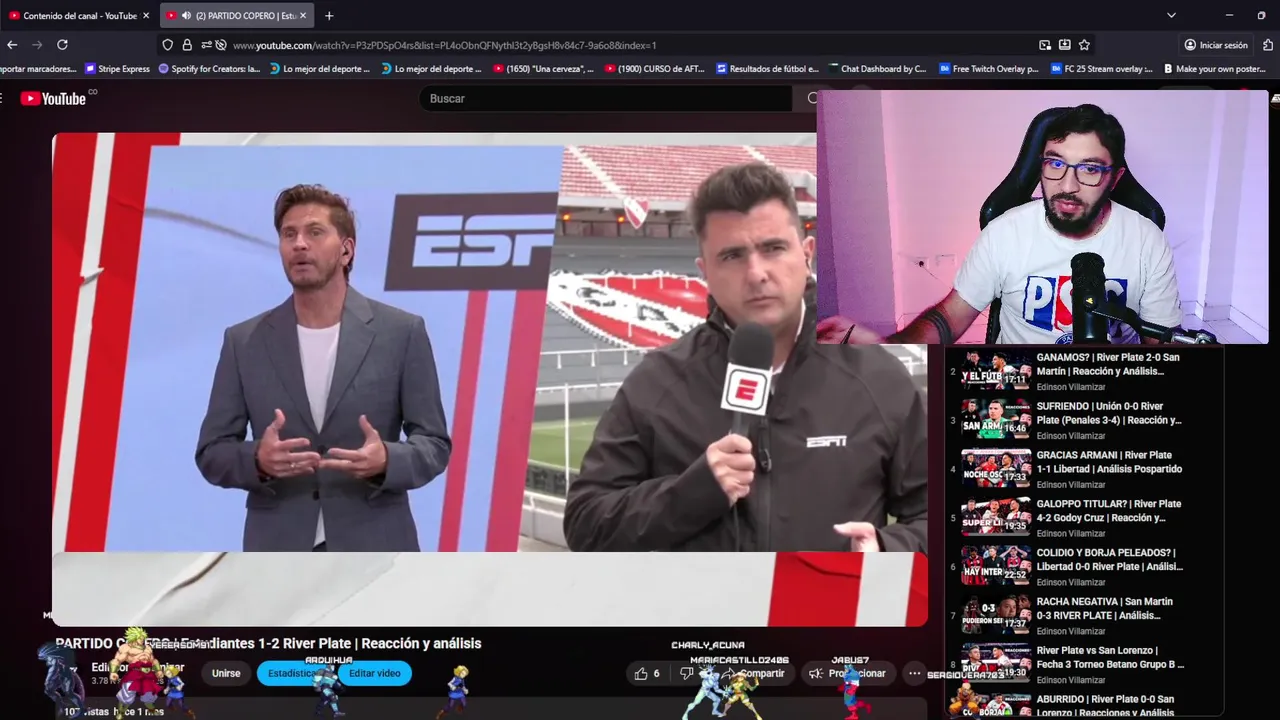Click the YouTube search magnifier button

pos(812,98)
